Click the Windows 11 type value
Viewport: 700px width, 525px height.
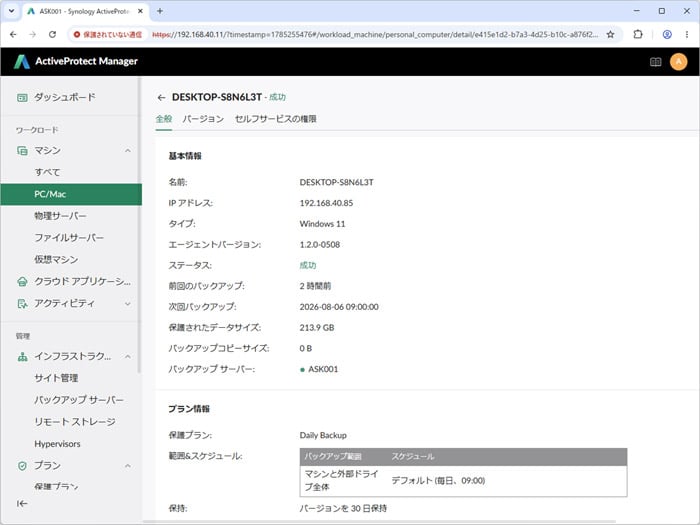click(322, 224)
